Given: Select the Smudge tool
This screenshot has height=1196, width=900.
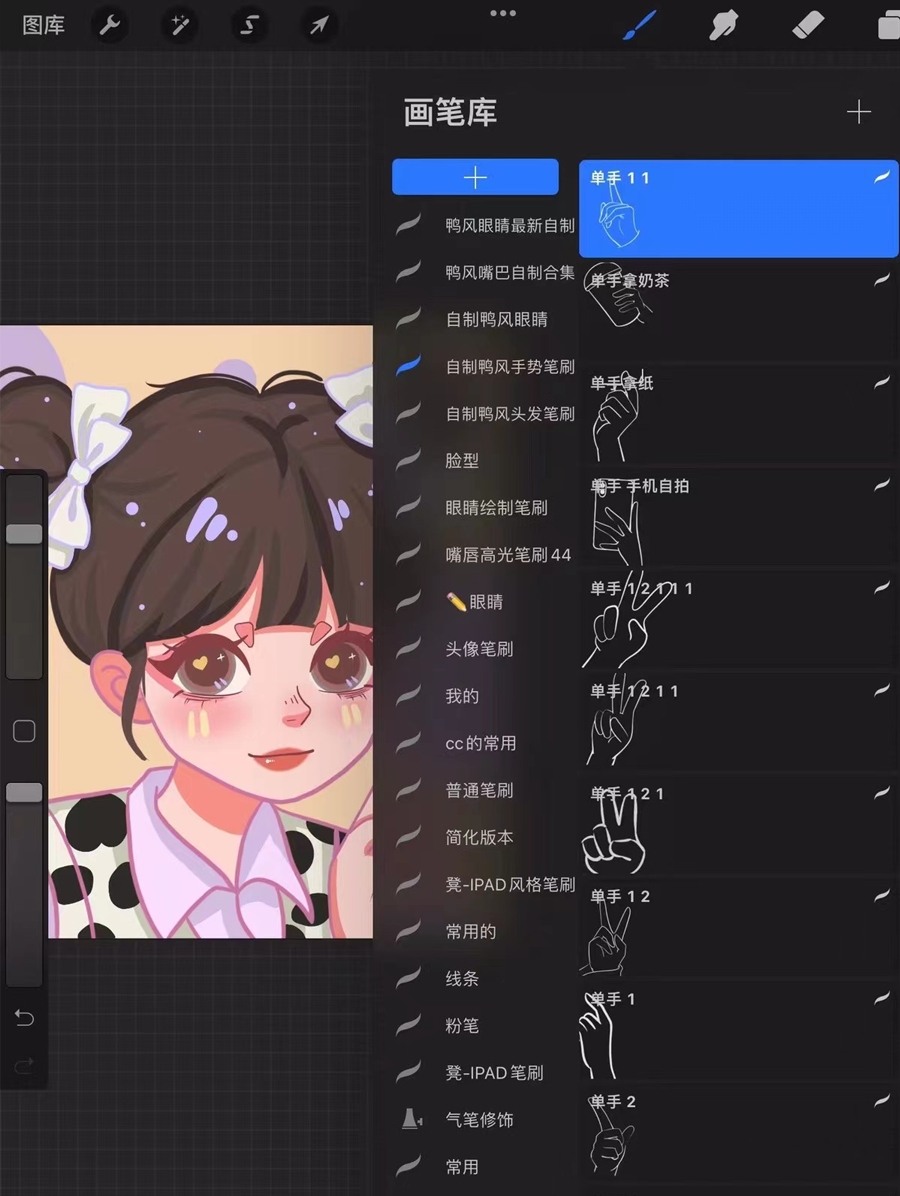Looking at the screenshot, I should [x=723, y=25].
